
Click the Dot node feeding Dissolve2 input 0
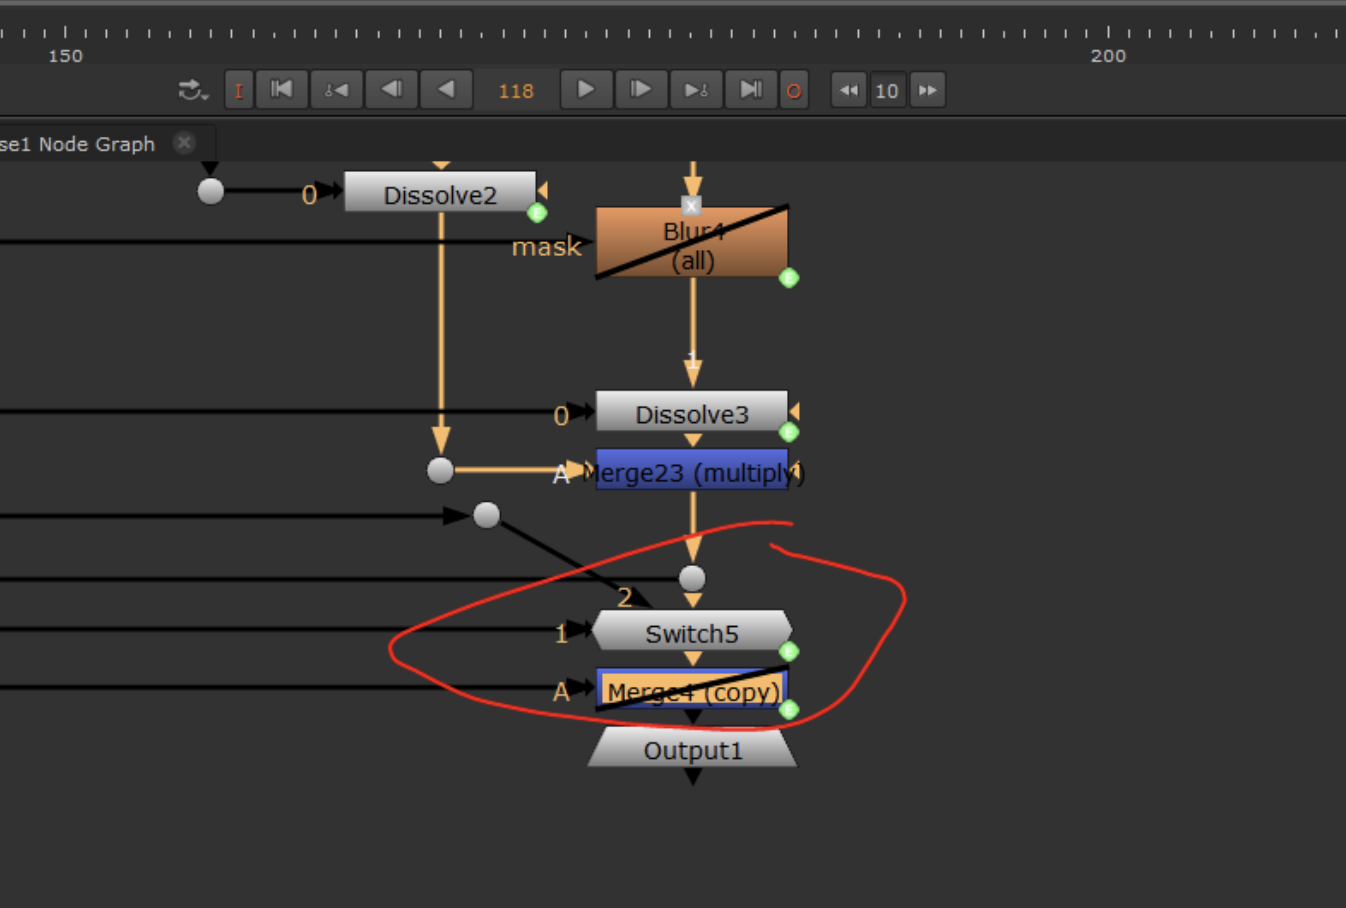click(210, 191)
